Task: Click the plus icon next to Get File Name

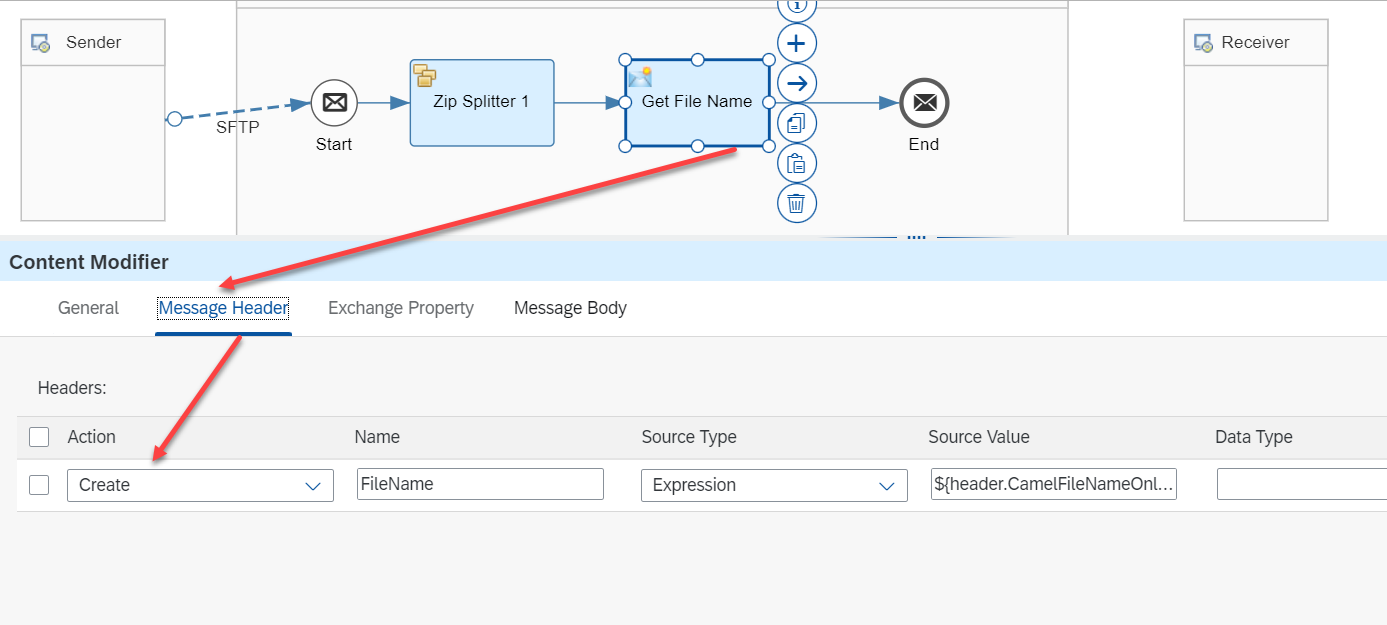Action: click(796, 43)
